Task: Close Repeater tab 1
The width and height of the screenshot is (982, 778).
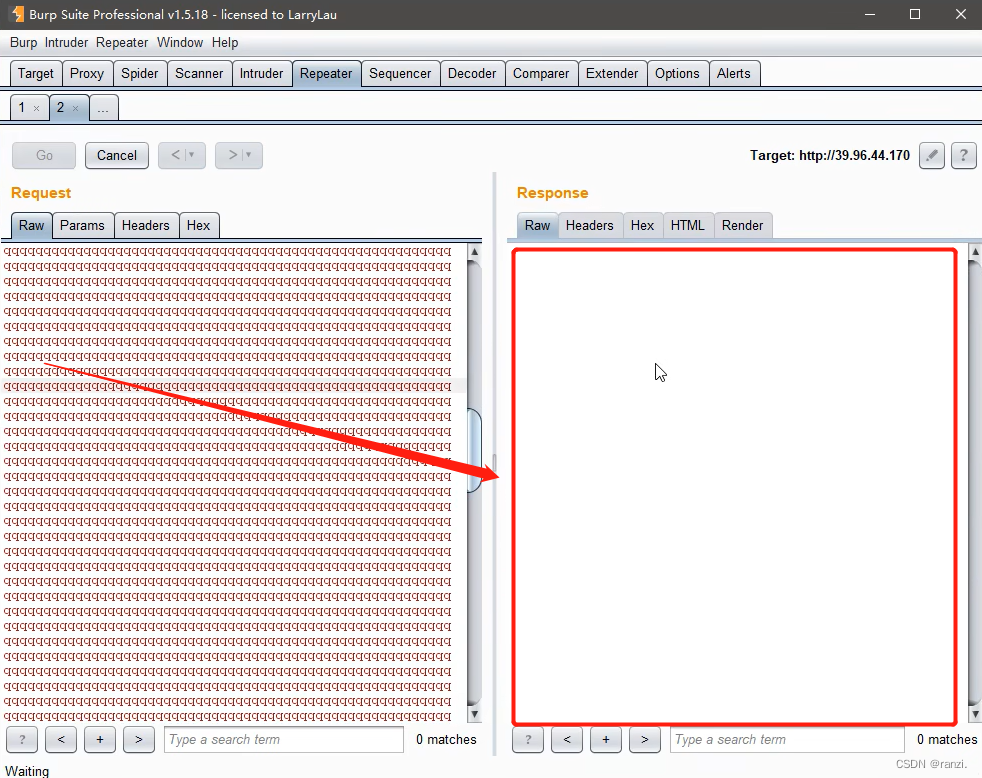Action: click(36, 108)
